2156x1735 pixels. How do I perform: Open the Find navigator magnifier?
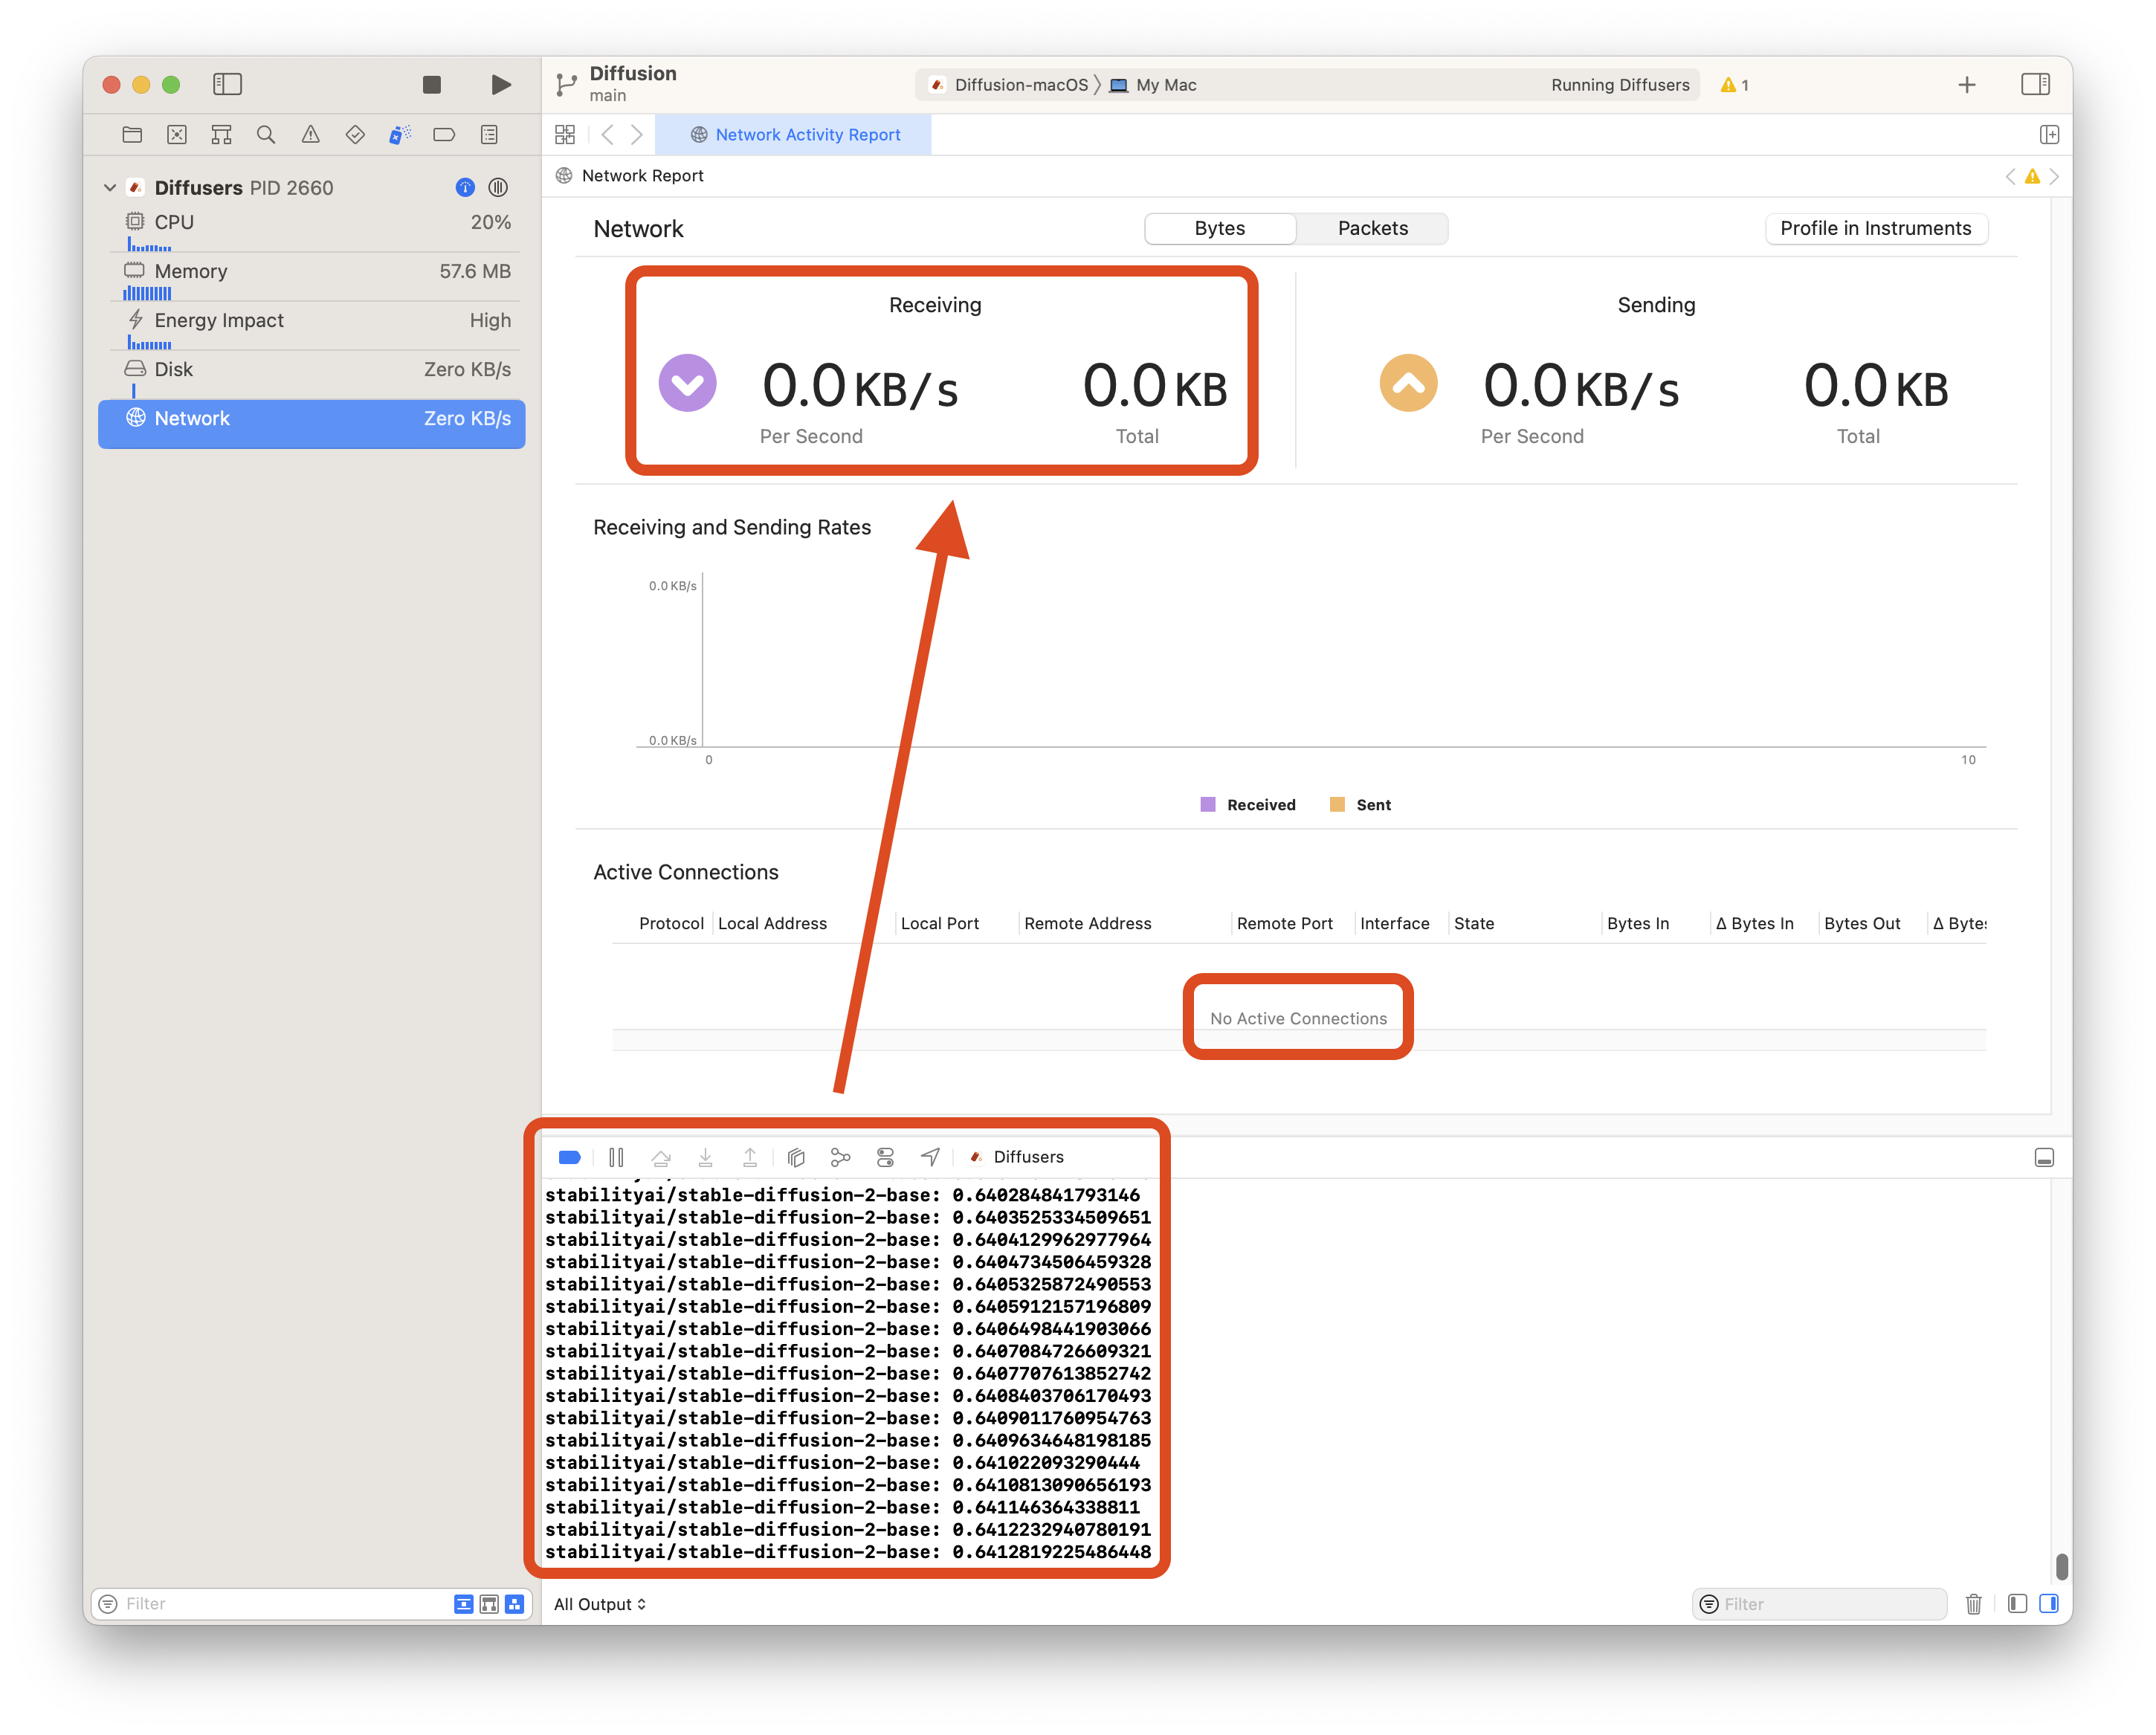(x=265, y=134)
